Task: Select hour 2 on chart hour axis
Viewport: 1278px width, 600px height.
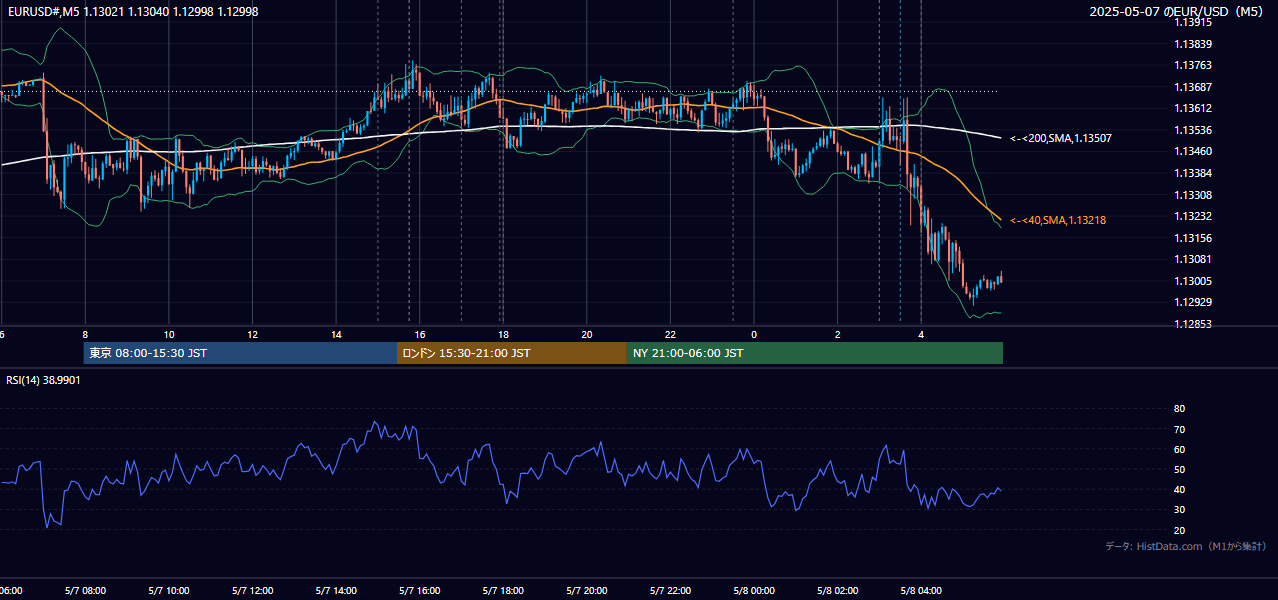Action: tap(838, 334)
